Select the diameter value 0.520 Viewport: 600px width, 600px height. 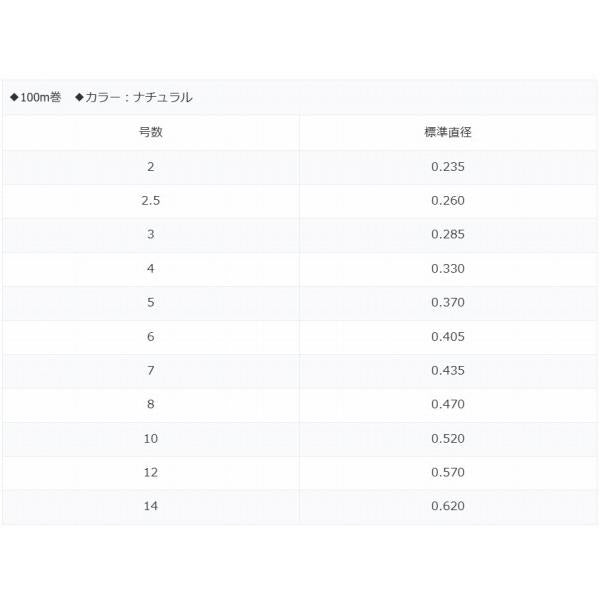pyautogui.click(x=448, y=438)
